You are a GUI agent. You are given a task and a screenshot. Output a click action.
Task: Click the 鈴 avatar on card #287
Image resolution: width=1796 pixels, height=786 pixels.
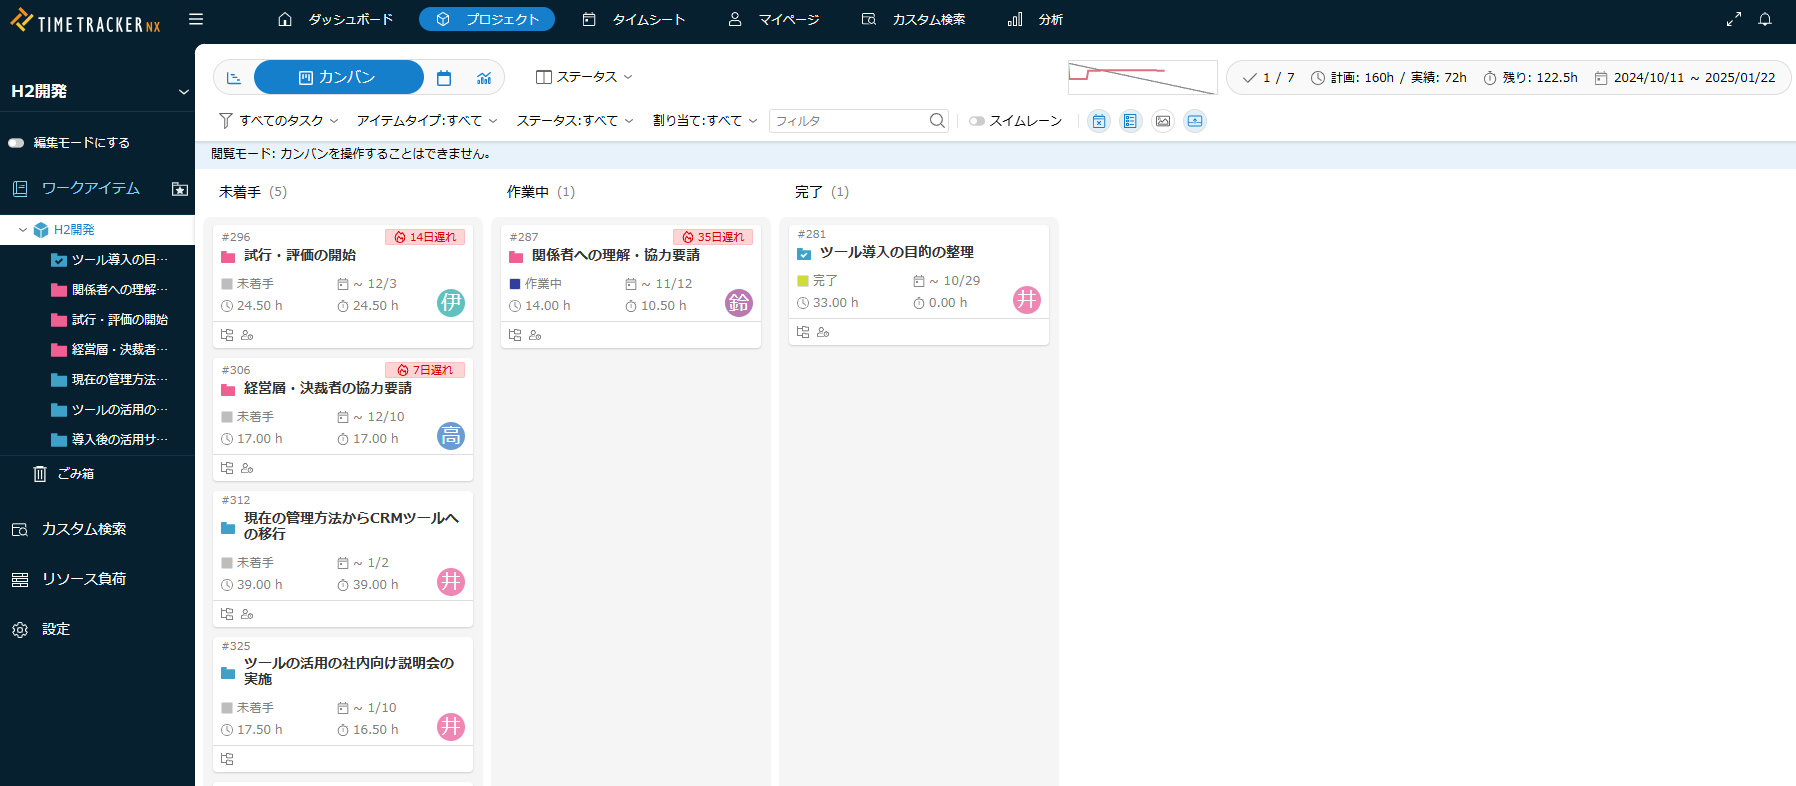click(x=739, y=303)
